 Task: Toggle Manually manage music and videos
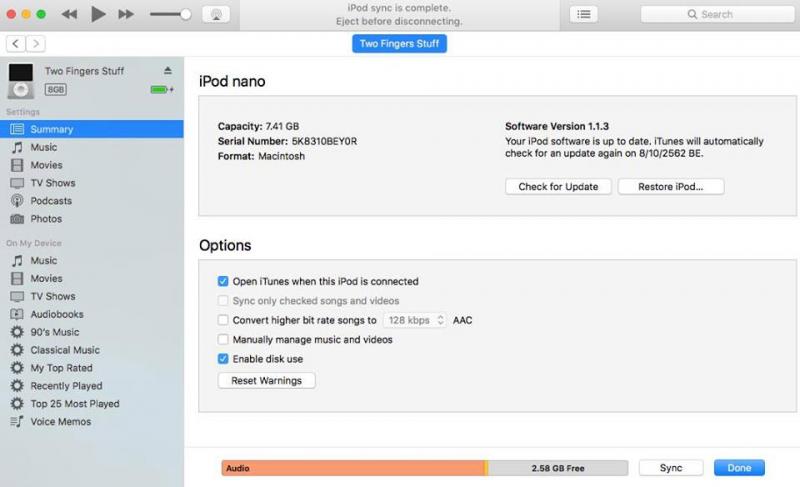(223, 340)
